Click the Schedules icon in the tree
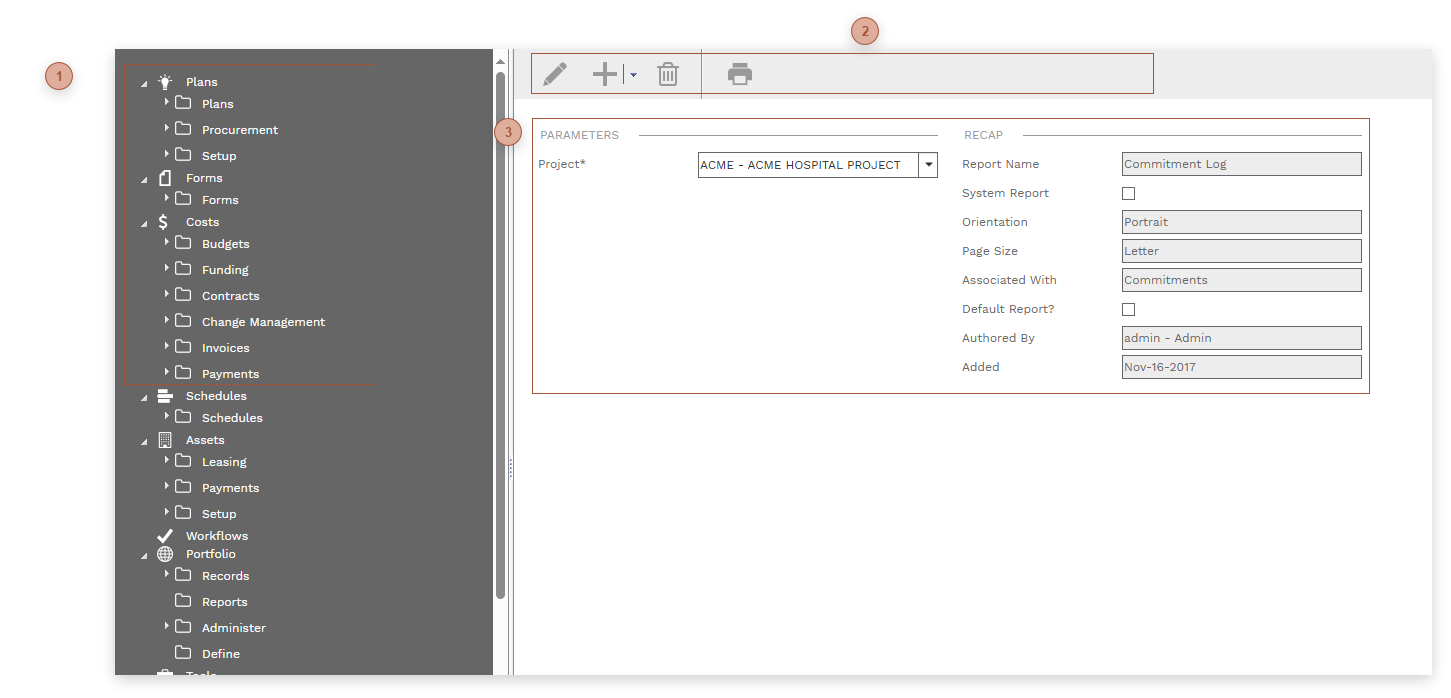The height and width of the screenshot is (698, 1451). click(x=164, y=395)
